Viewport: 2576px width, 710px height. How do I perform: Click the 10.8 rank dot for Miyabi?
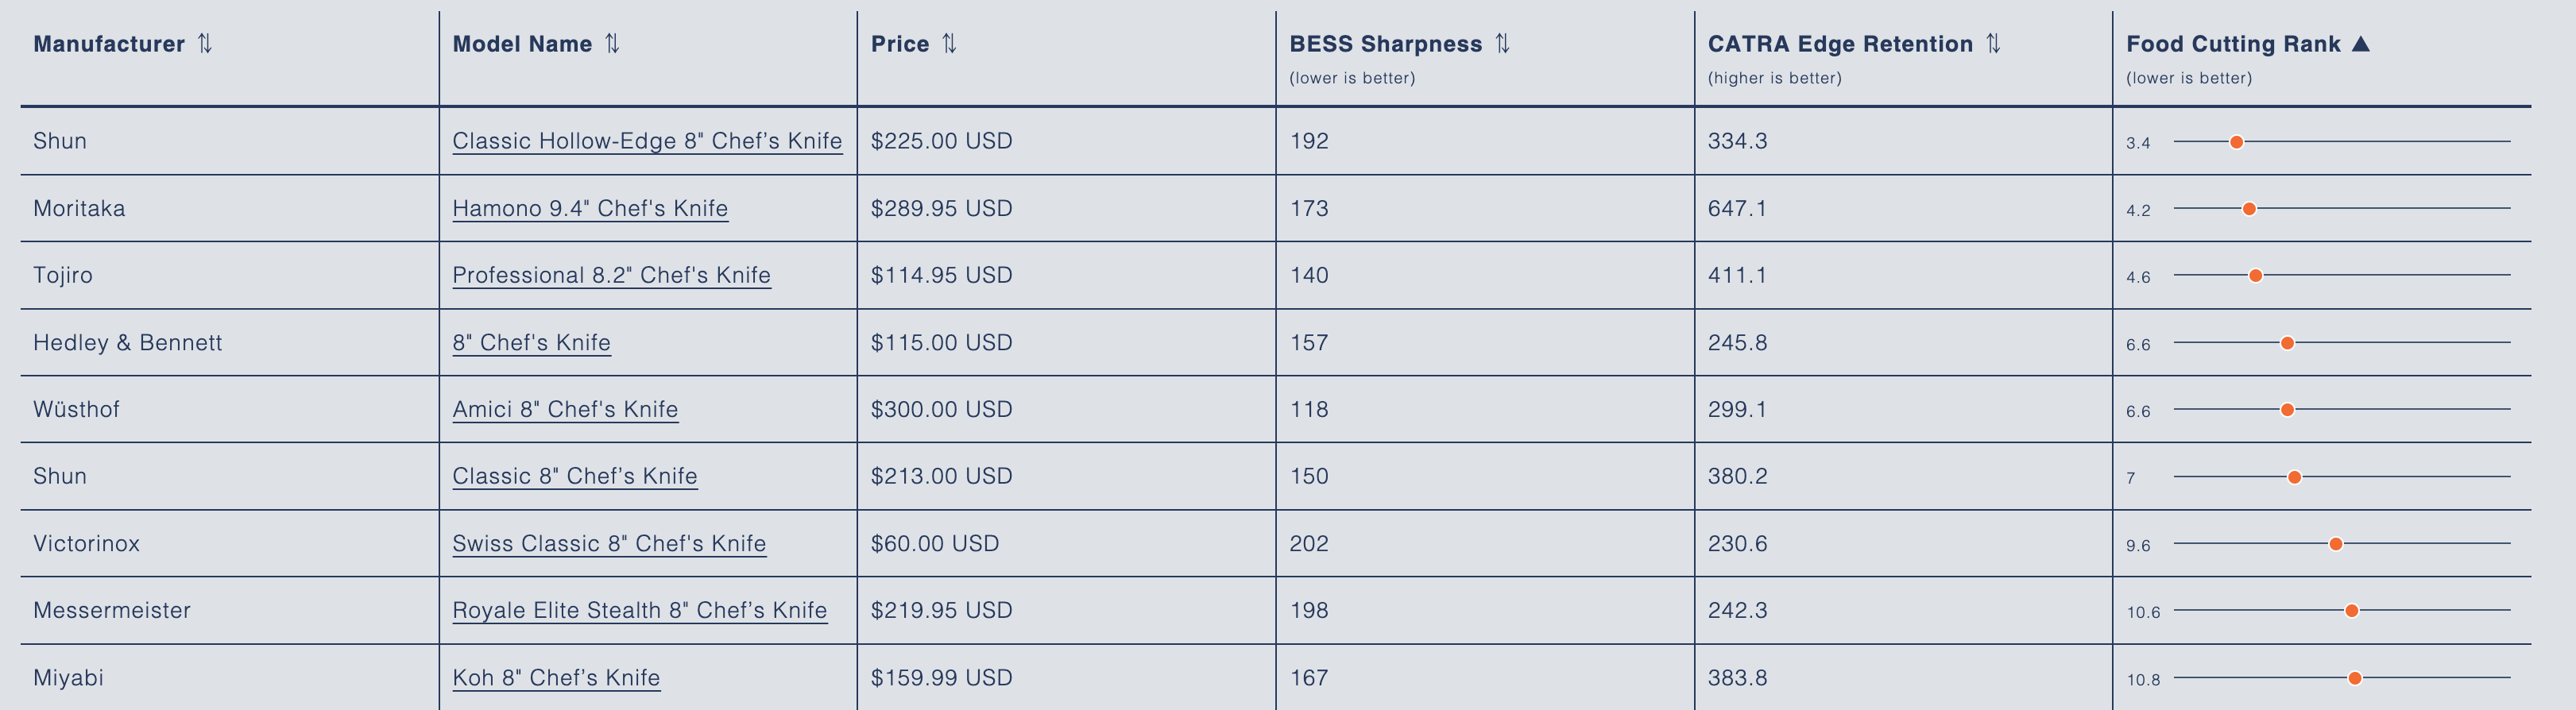click(2355, 678)
